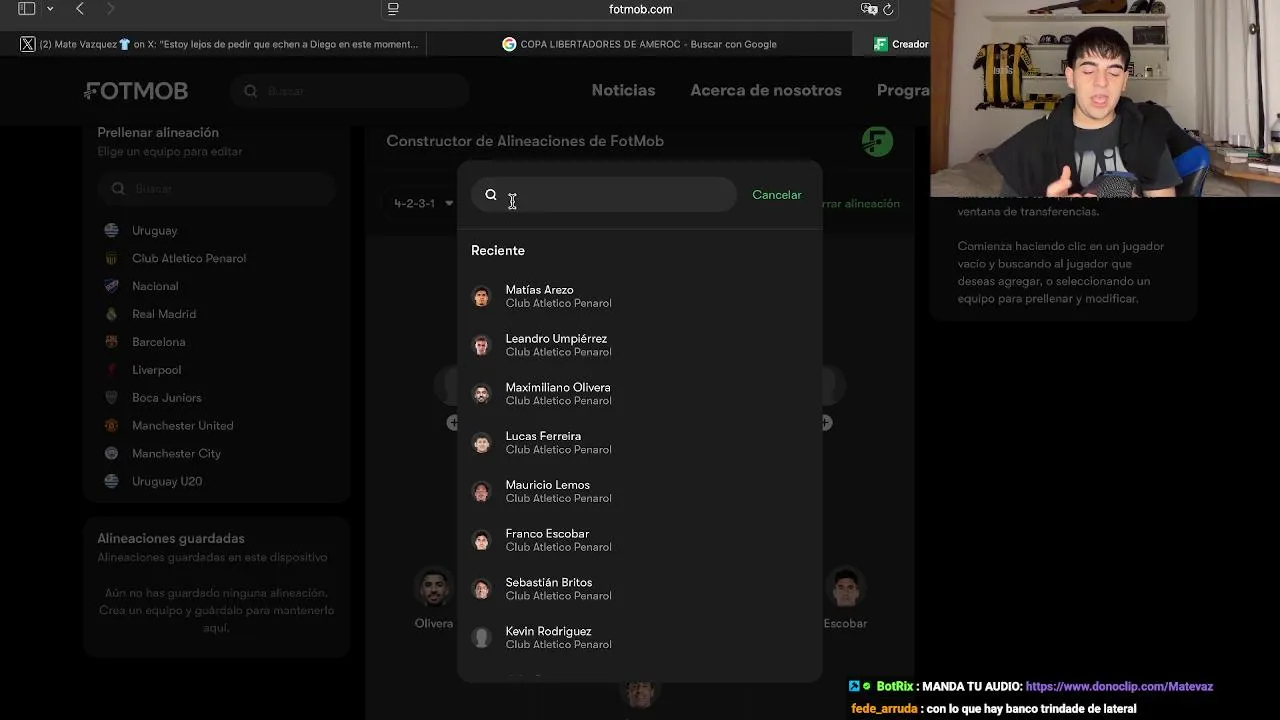Click the fotmob.com address bar
Screen dimensions: 1280x720
coord(640,9)
